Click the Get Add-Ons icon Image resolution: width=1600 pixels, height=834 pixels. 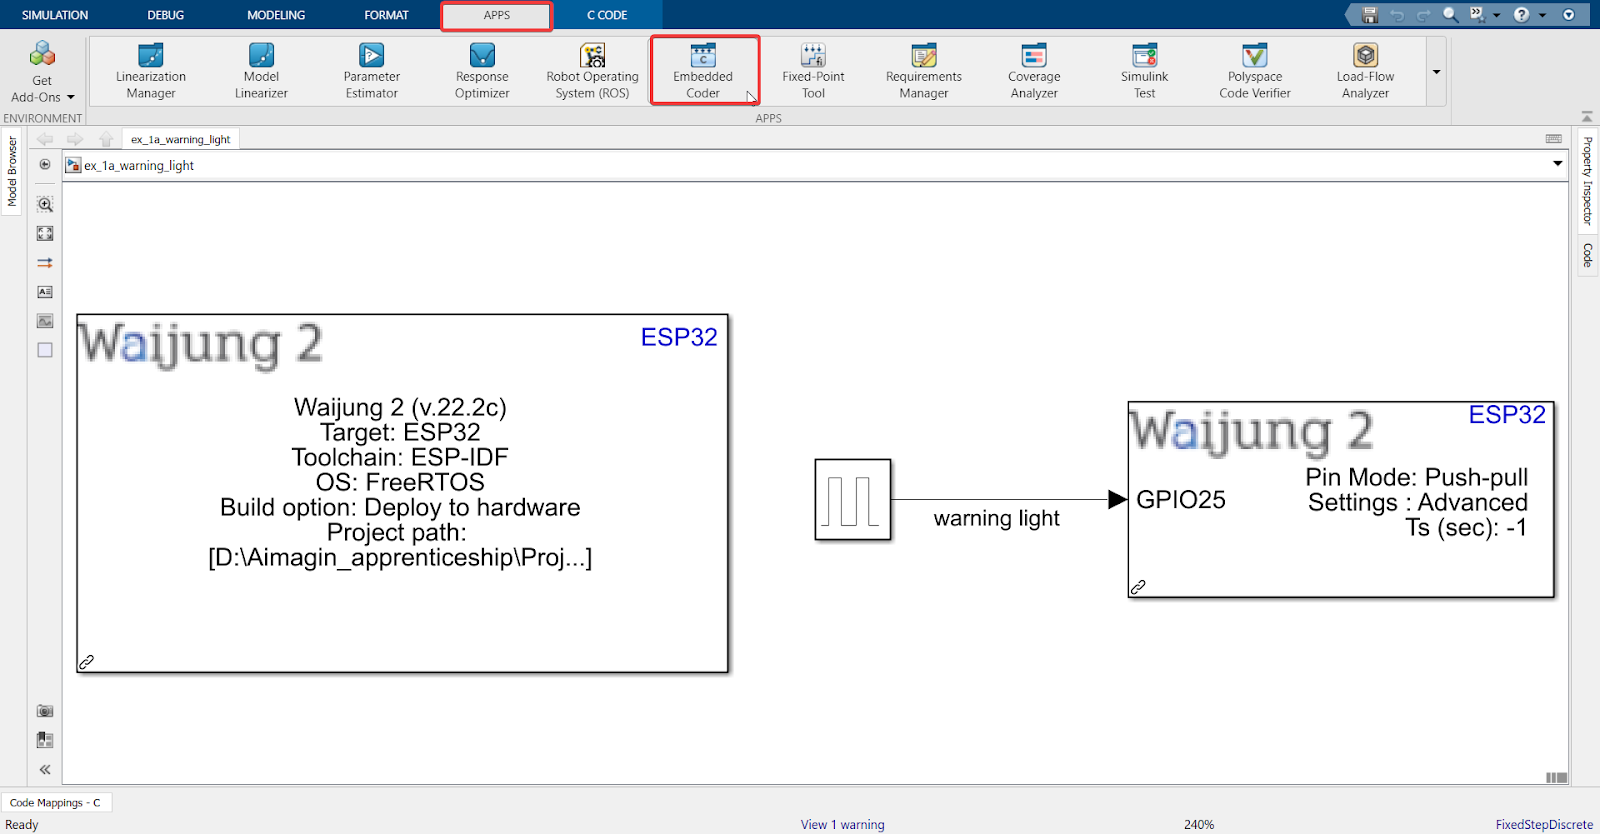pos(42,53)
